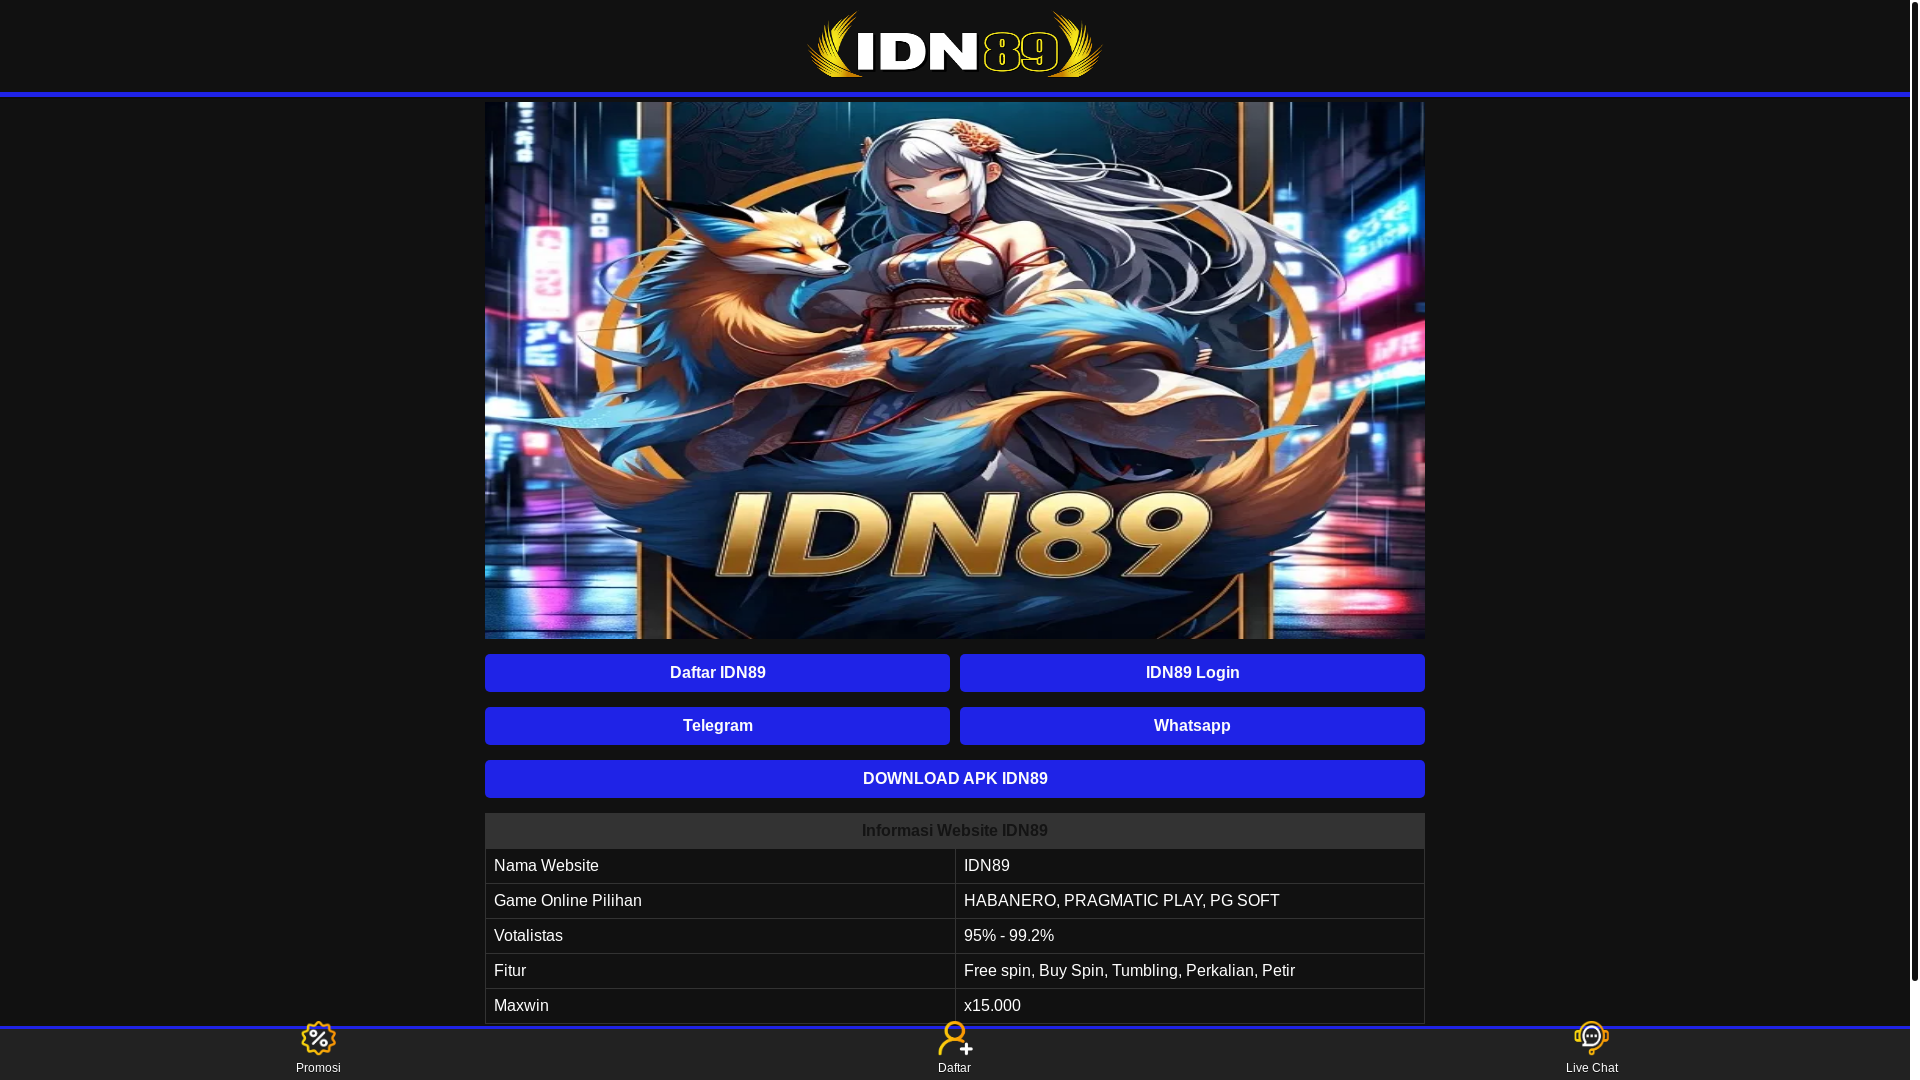1920x1080 pixels.
Task: Open the Telegram contact button
Action: (717, 726)
